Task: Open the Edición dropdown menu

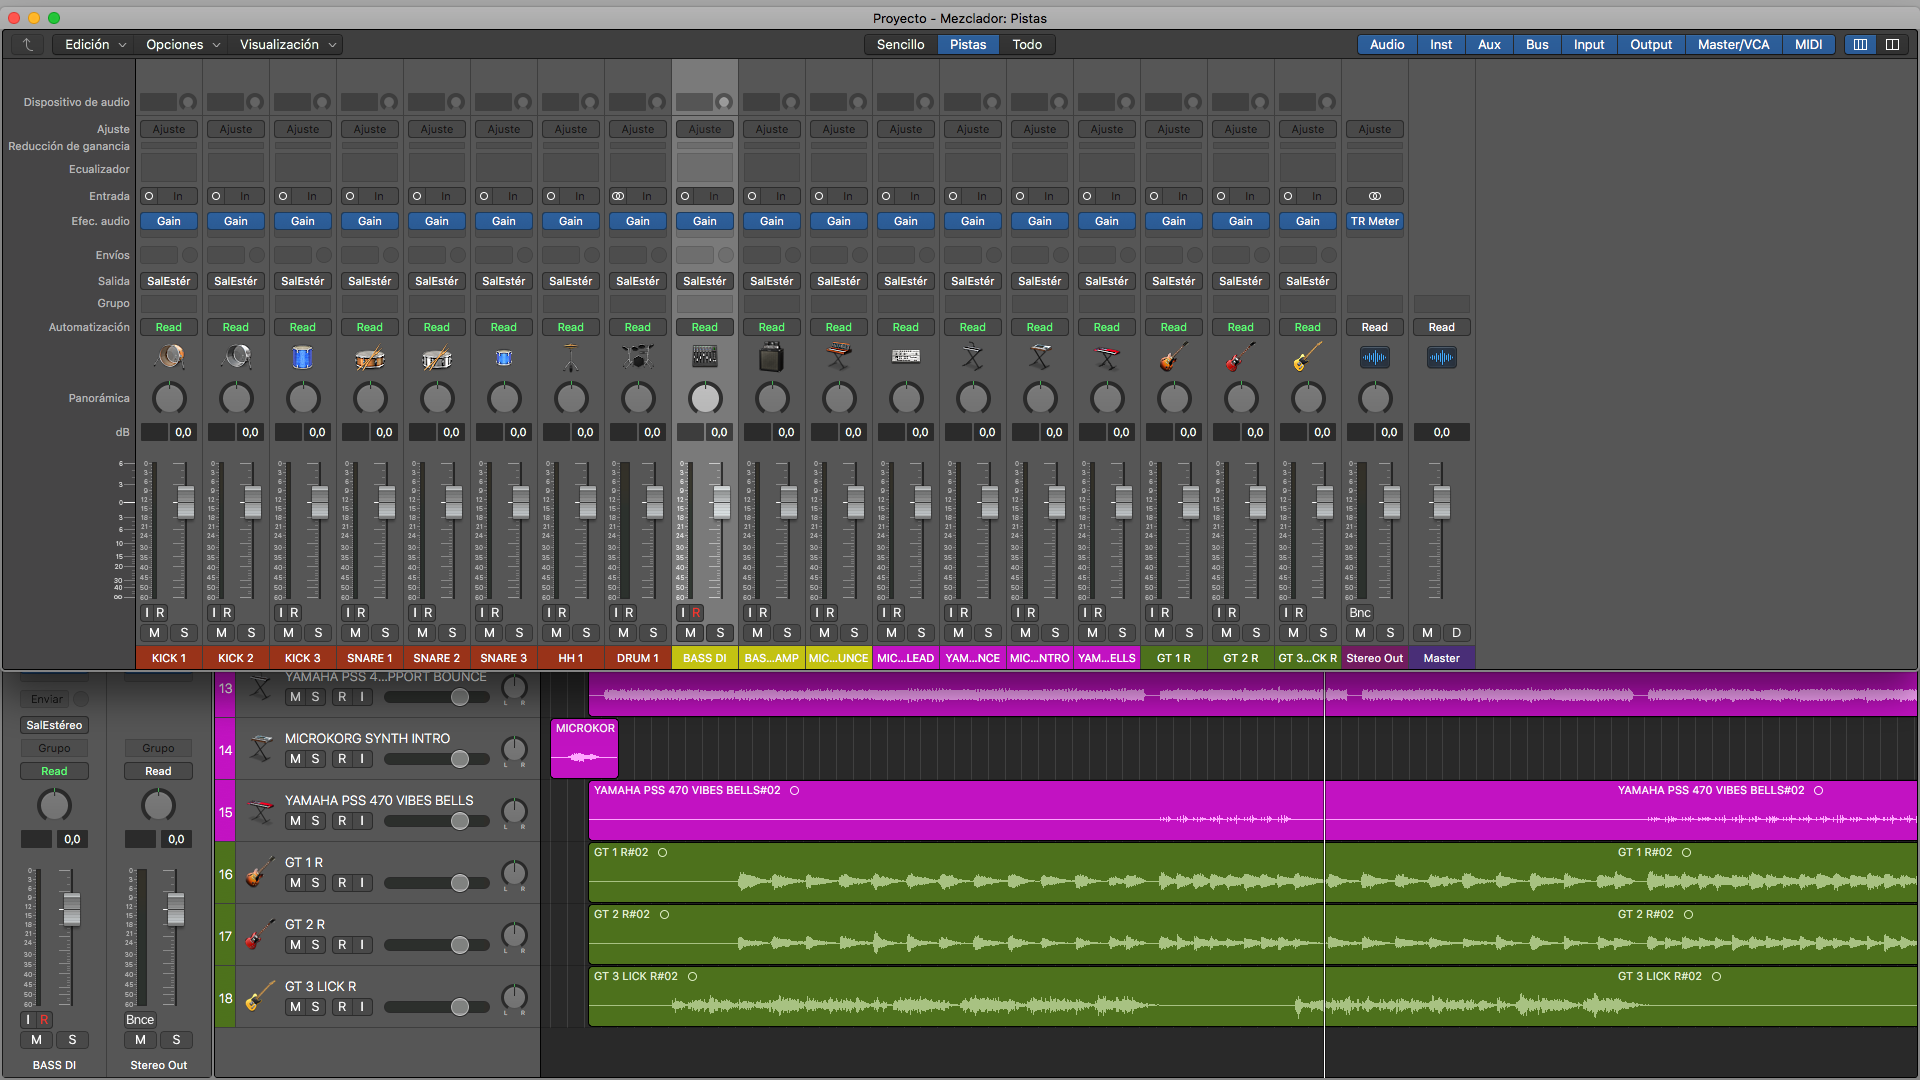Action: click(95, 45)
